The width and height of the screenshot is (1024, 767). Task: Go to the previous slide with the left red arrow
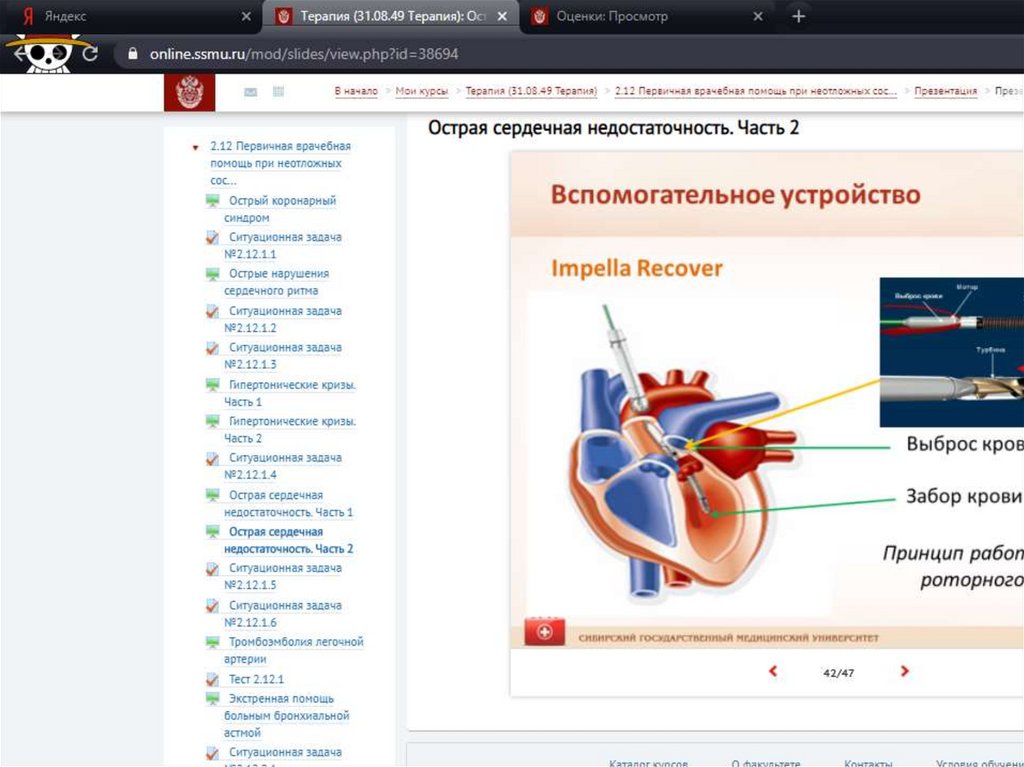click(x=773, y=672)
